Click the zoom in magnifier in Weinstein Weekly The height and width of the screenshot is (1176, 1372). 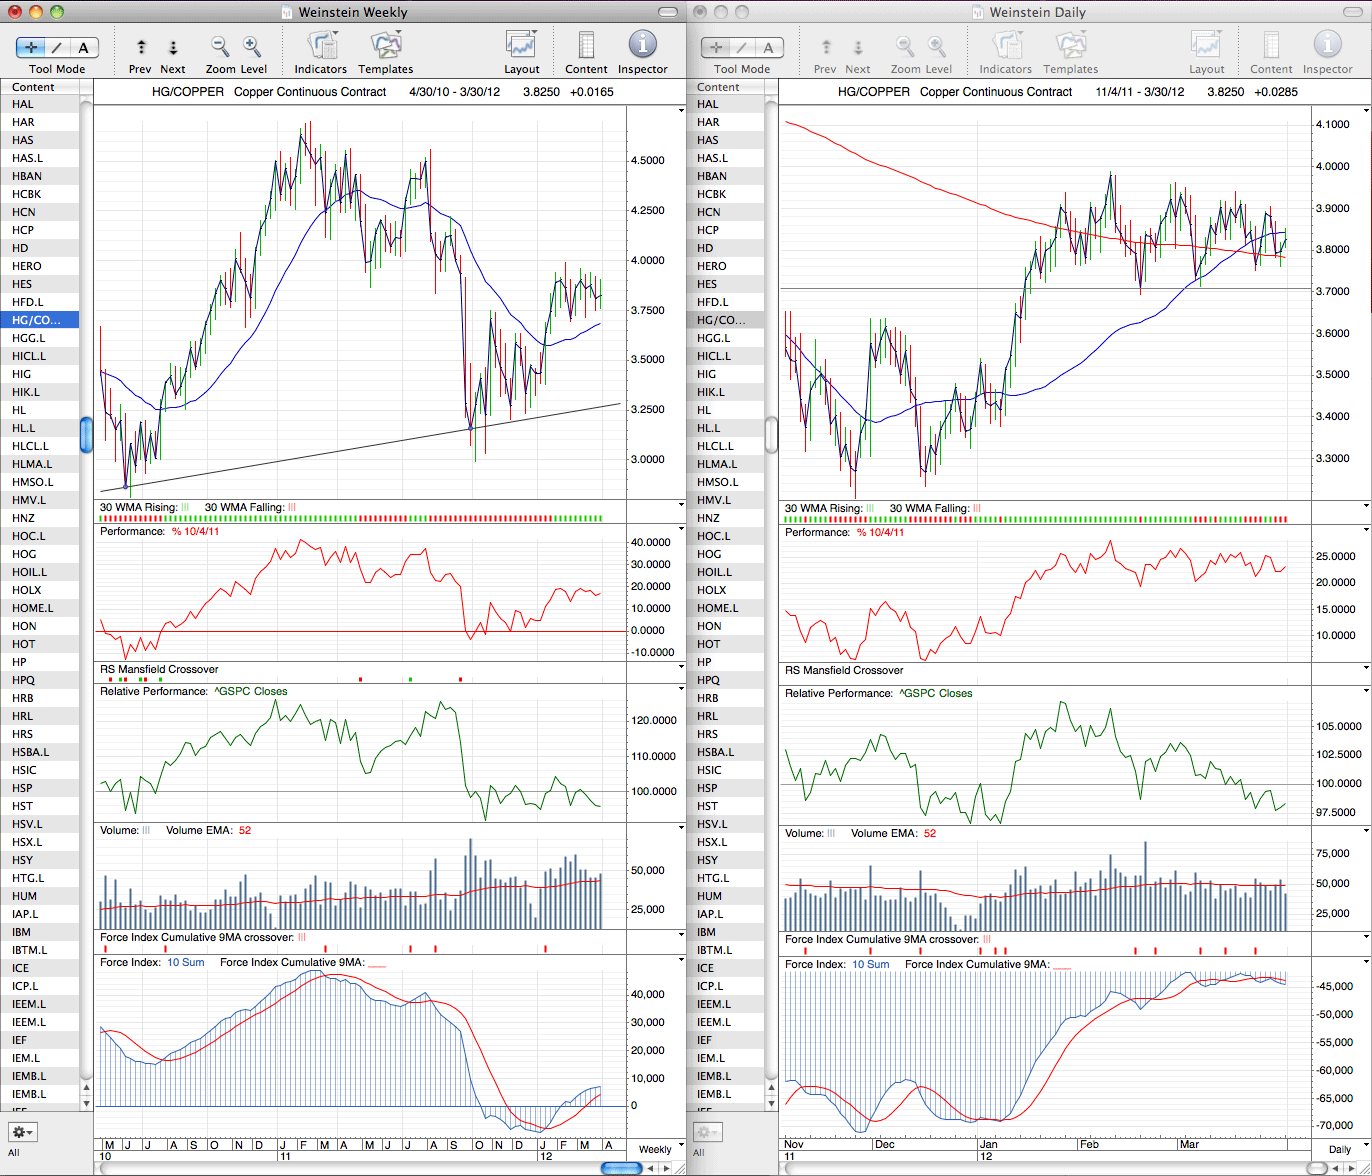[x=252, y=46]
